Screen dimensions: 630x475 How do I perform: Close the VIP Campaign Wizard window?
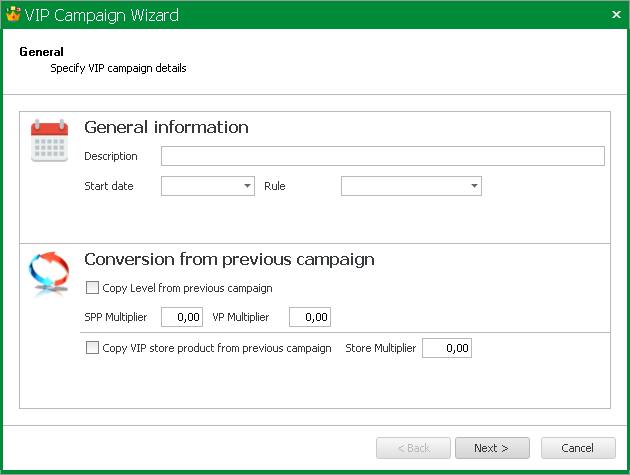pos(616,15)
